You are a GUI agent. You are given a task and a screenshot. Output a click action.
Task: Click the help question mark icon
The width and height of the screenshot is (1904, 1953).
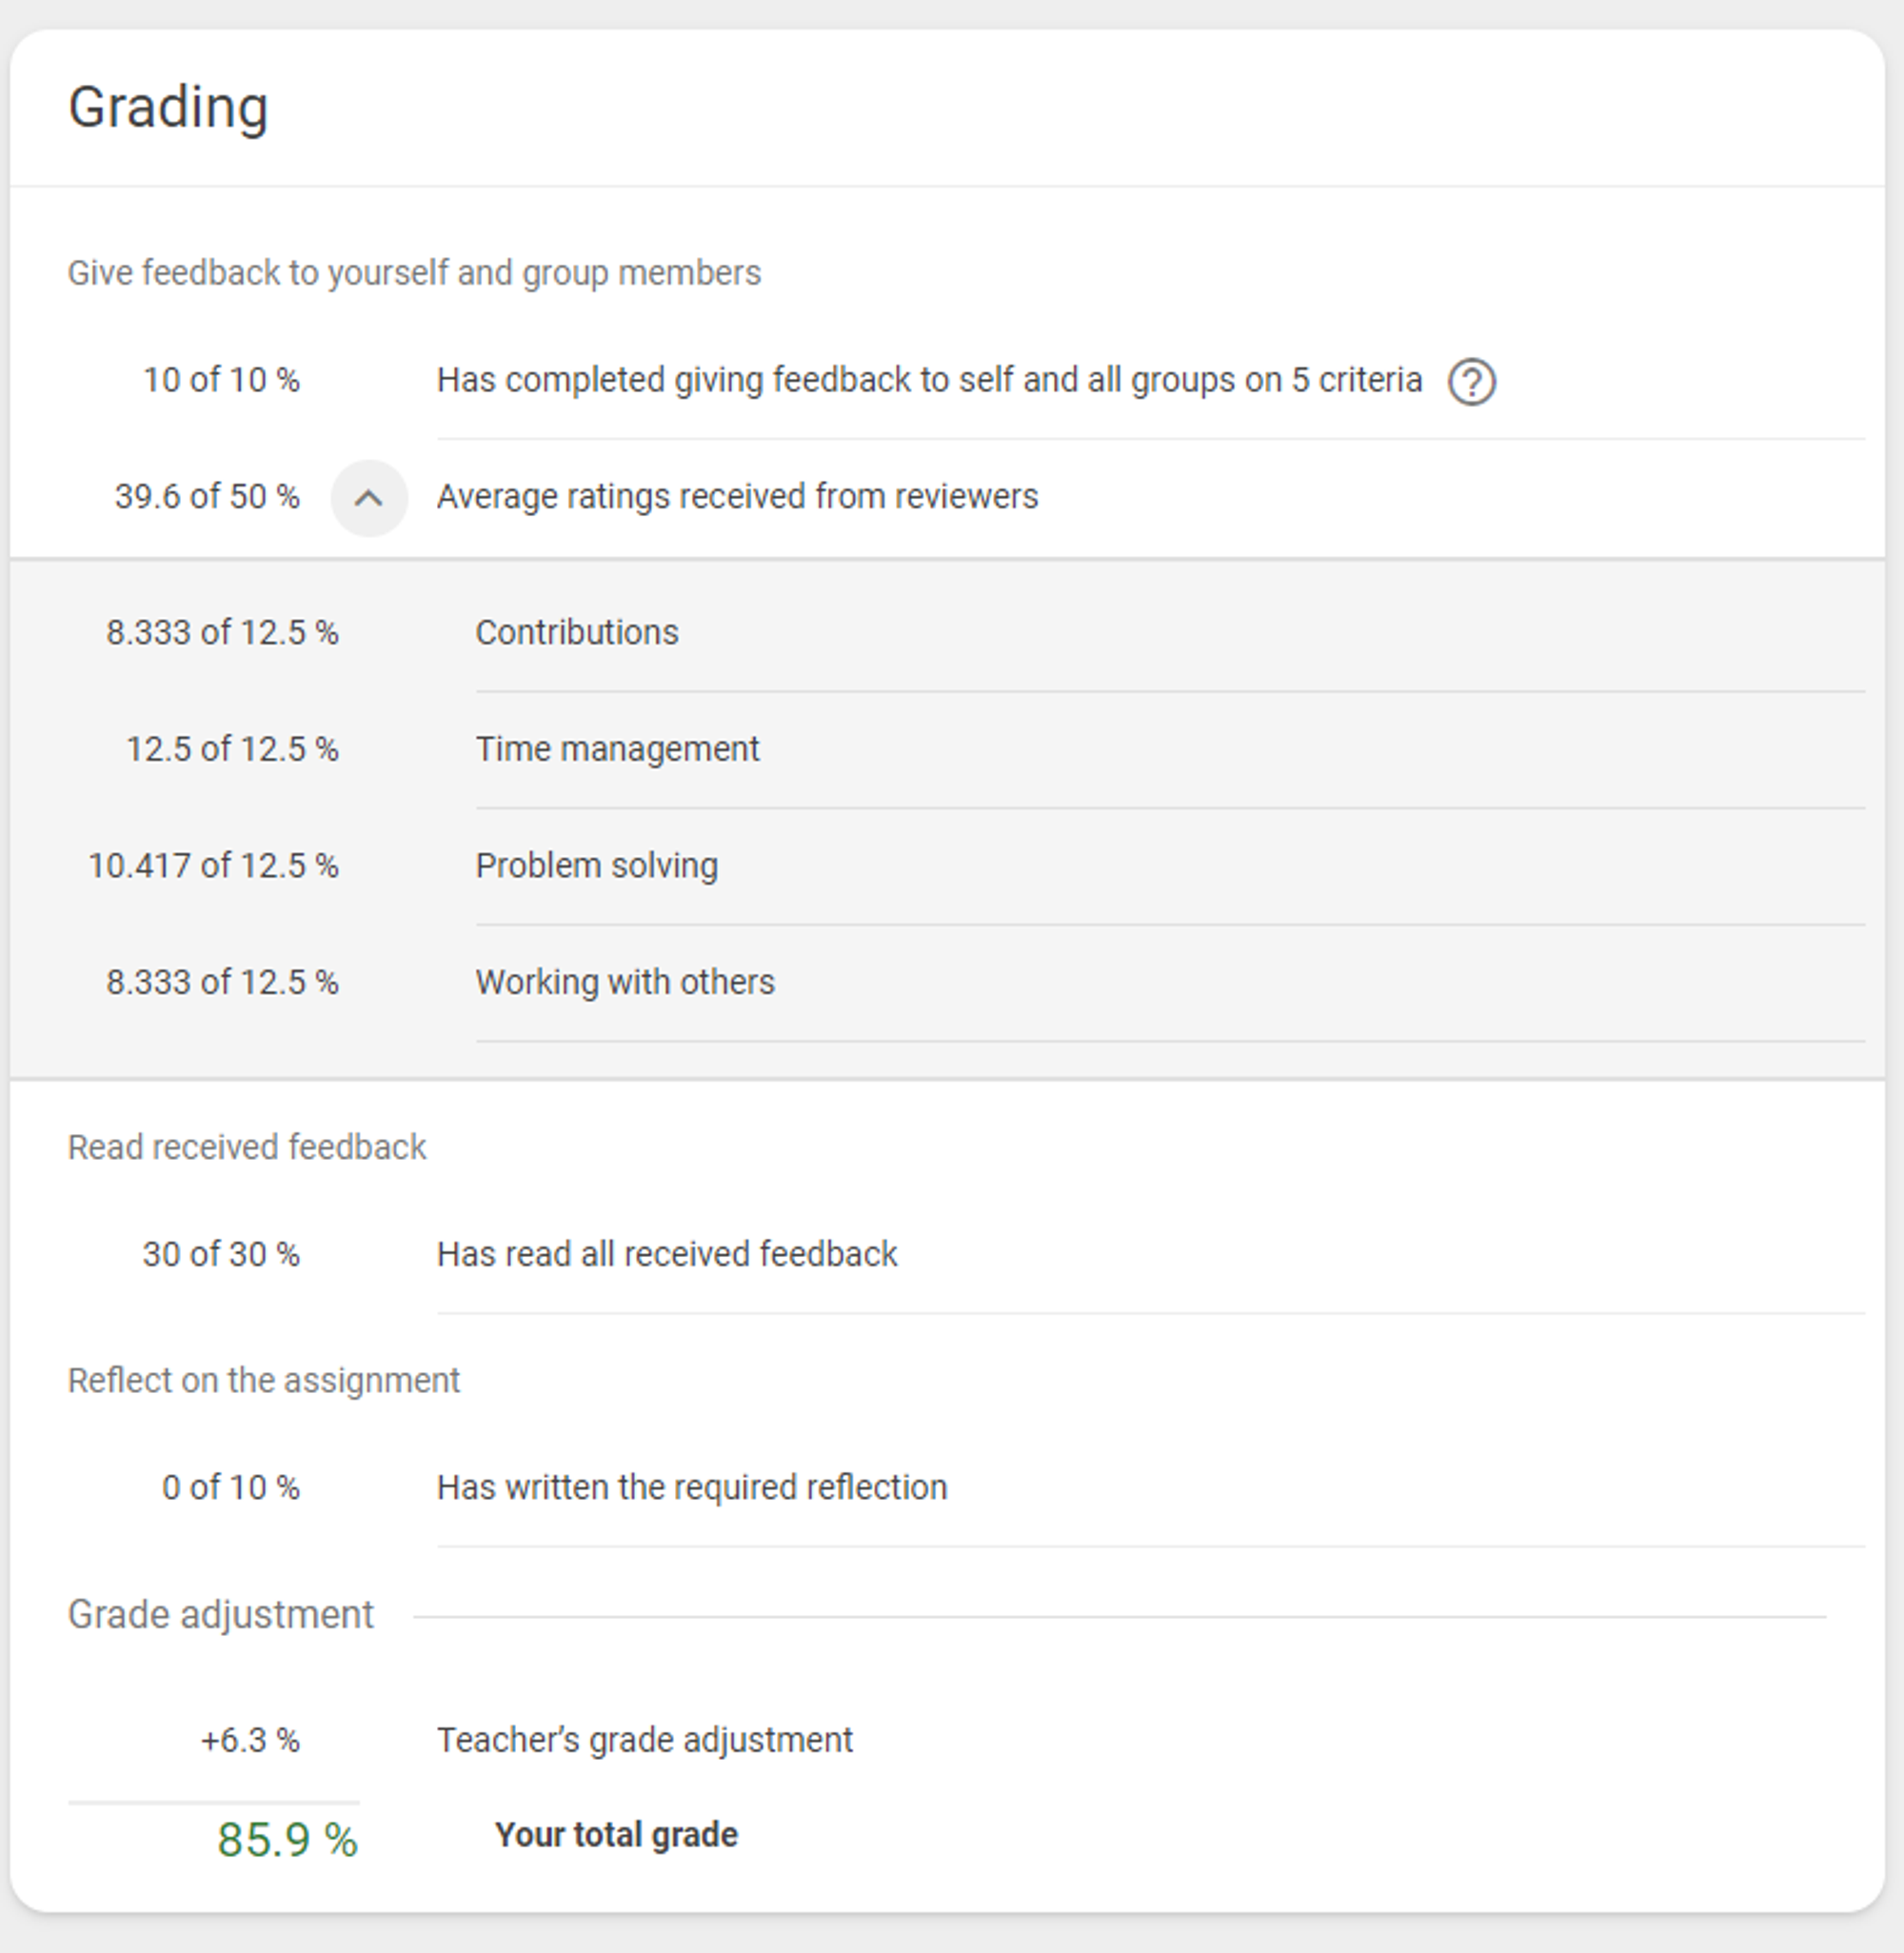[x=1471, y=382]
